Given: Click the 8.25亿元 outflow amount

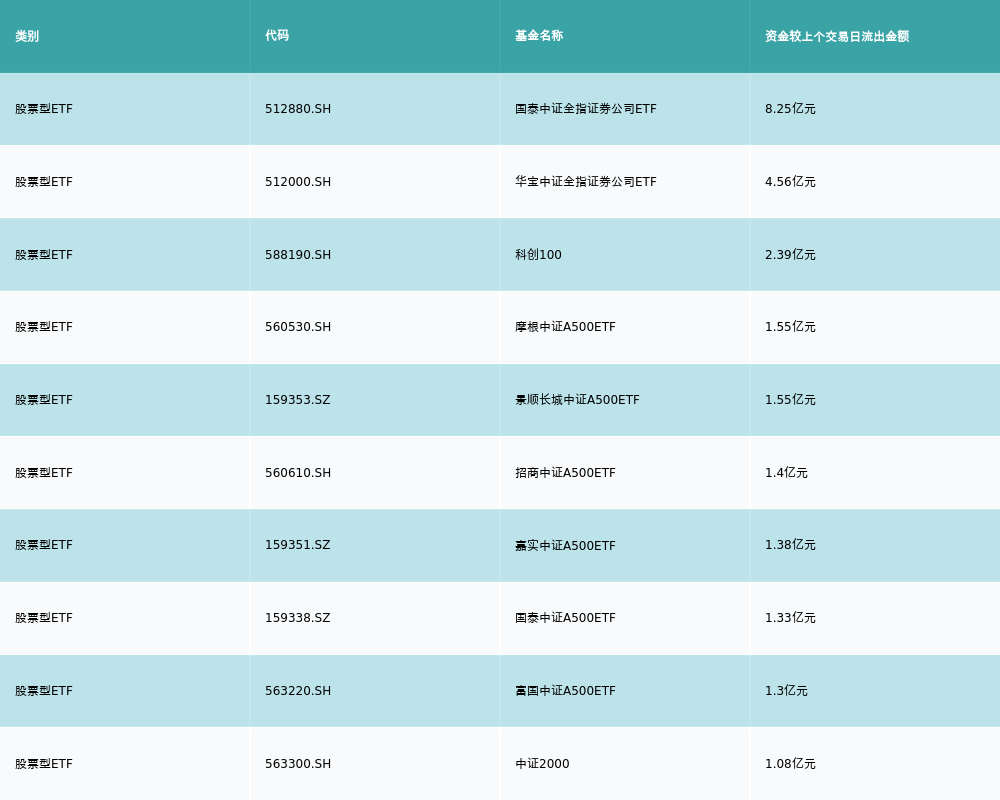Looking at the screenshot, I should point(790,109).
